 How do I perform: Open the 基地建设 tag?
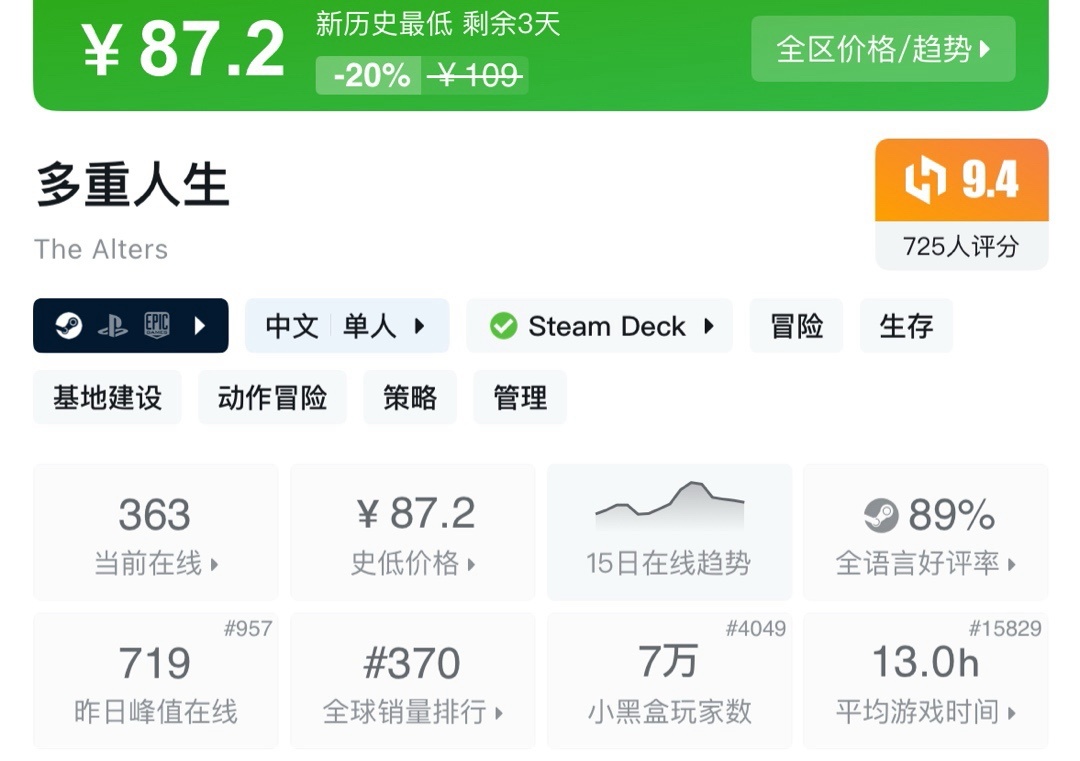[x=107, y=398]
